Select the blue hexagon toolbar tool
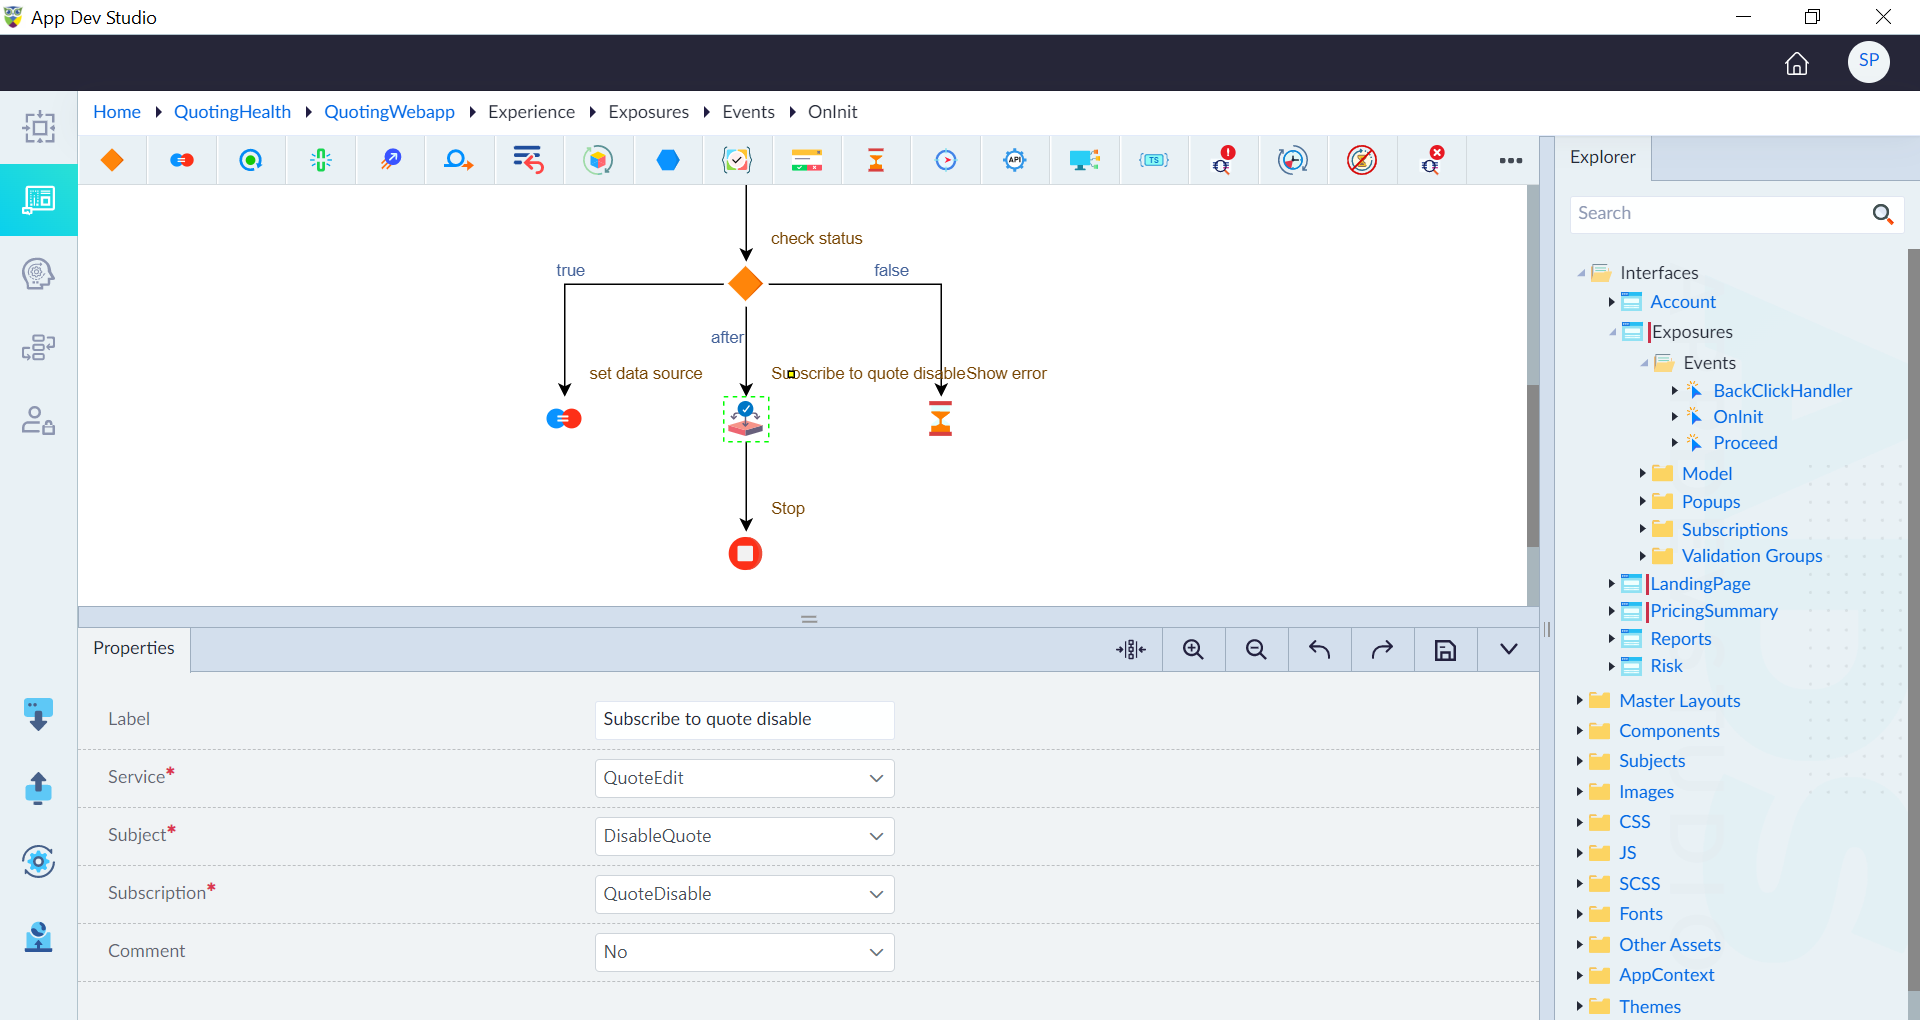1920x1020 pixels. click(668, 160)
